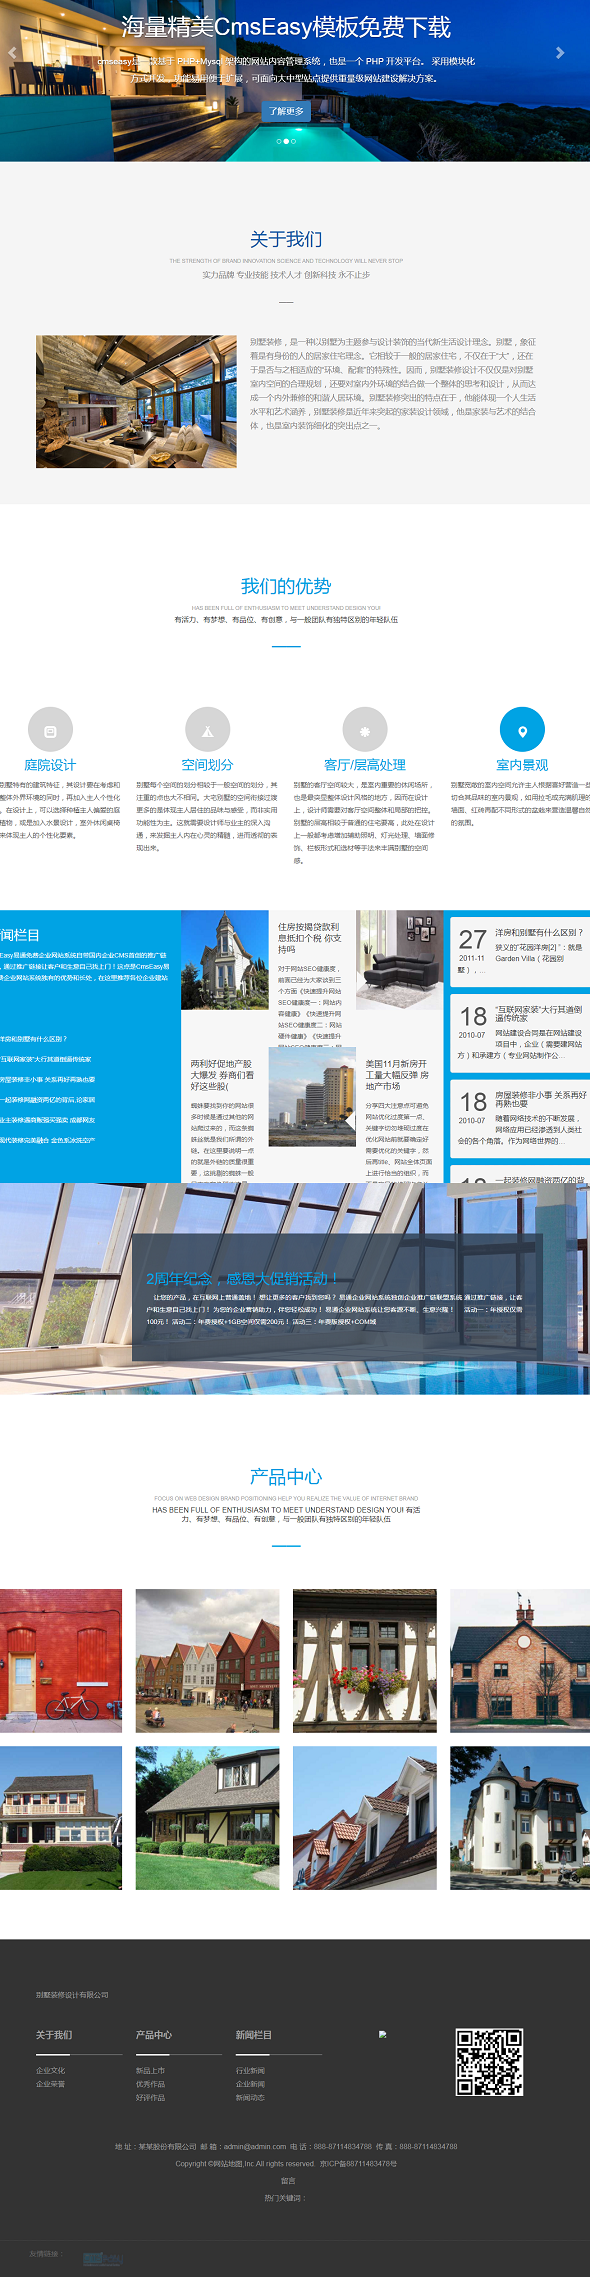This screenshot has height=2277, width=590.
Task: Open the timber-framed house with flowers thumbnail
Action: (365, 1661)
